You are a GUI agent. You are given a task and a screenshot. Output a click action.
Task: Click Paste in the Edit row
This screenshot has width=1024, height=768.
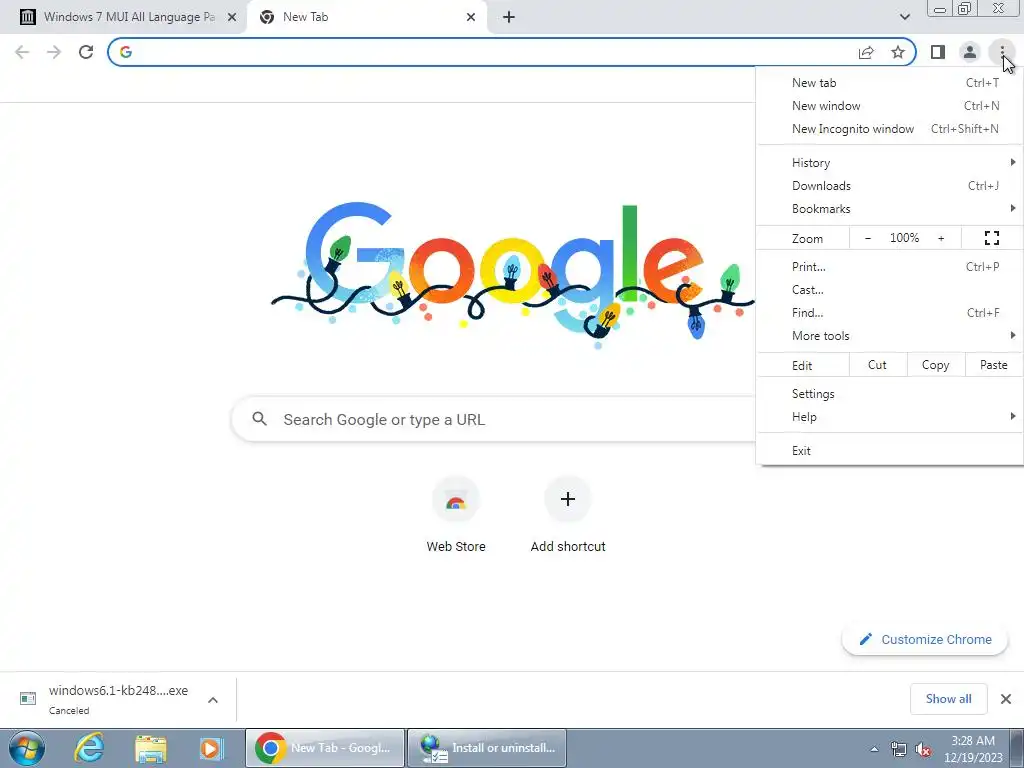click(993, 365)
